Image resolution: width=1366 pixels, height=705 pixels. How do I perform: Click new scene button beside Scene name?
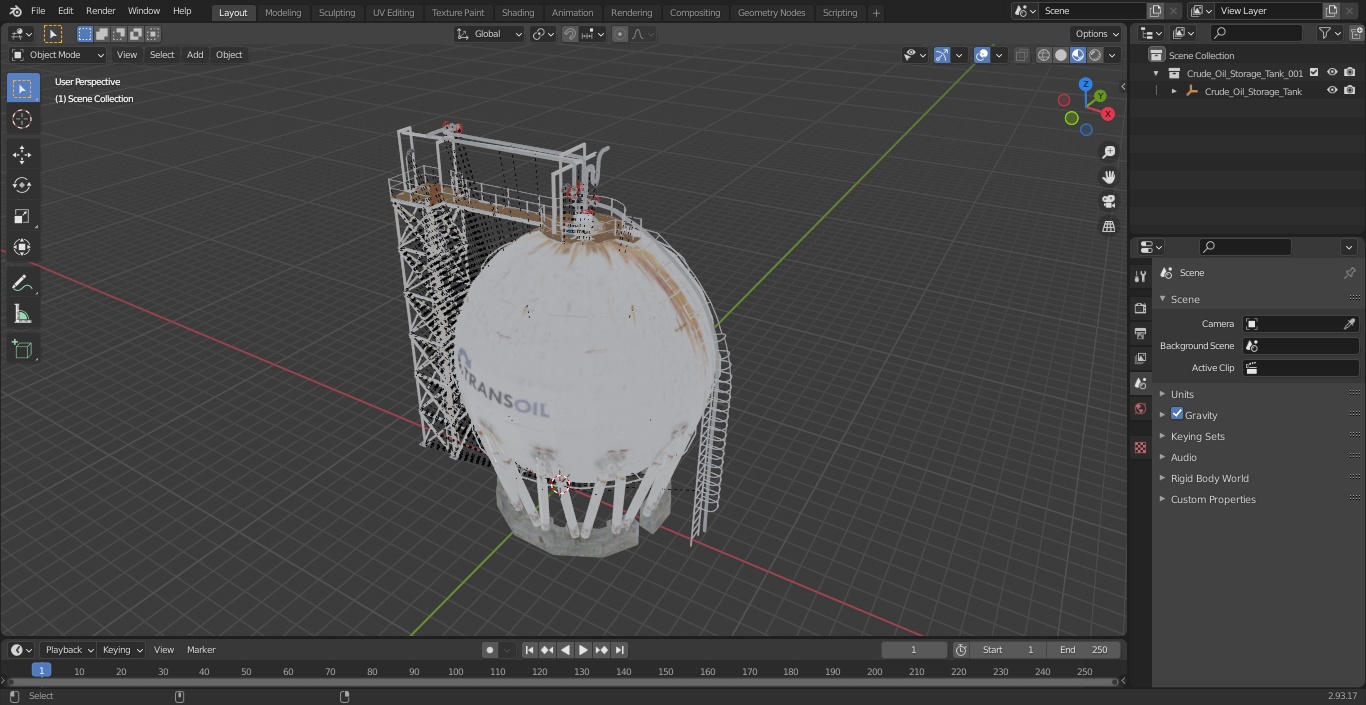click(x=1155, y=11)
